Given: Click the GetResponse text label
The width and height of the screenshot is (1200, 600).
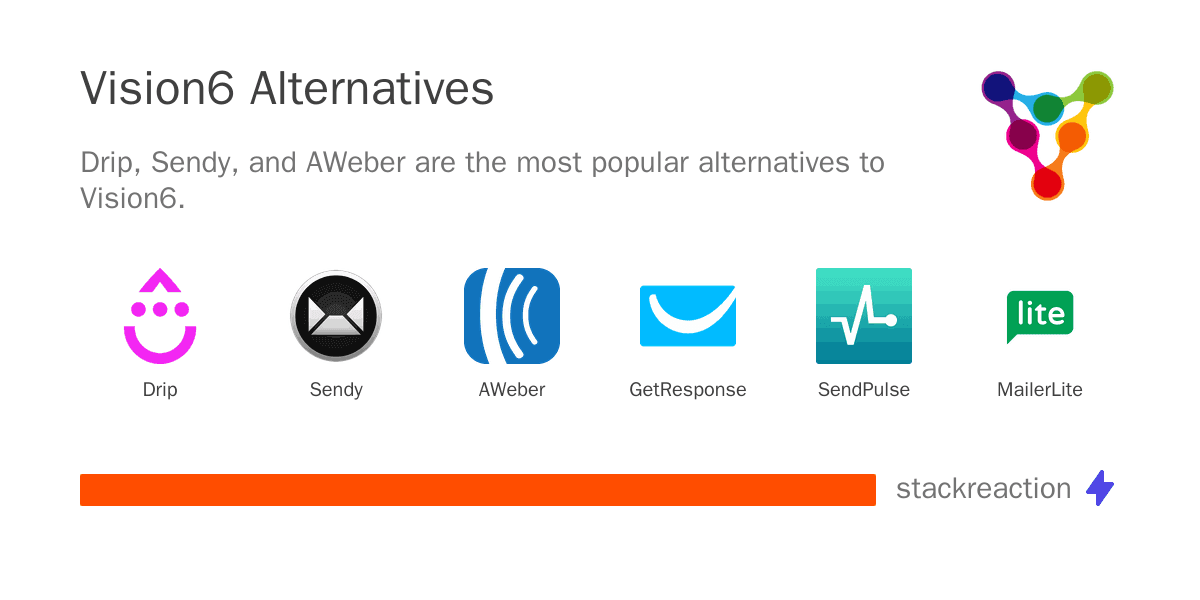Looking at the screenshot, I should [688, 390].
